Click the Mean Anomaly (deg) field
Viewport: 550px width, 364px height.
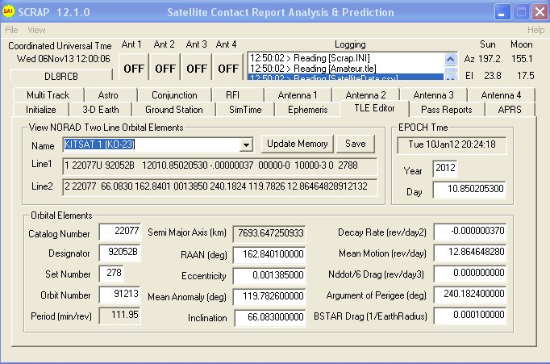[269, 297]
